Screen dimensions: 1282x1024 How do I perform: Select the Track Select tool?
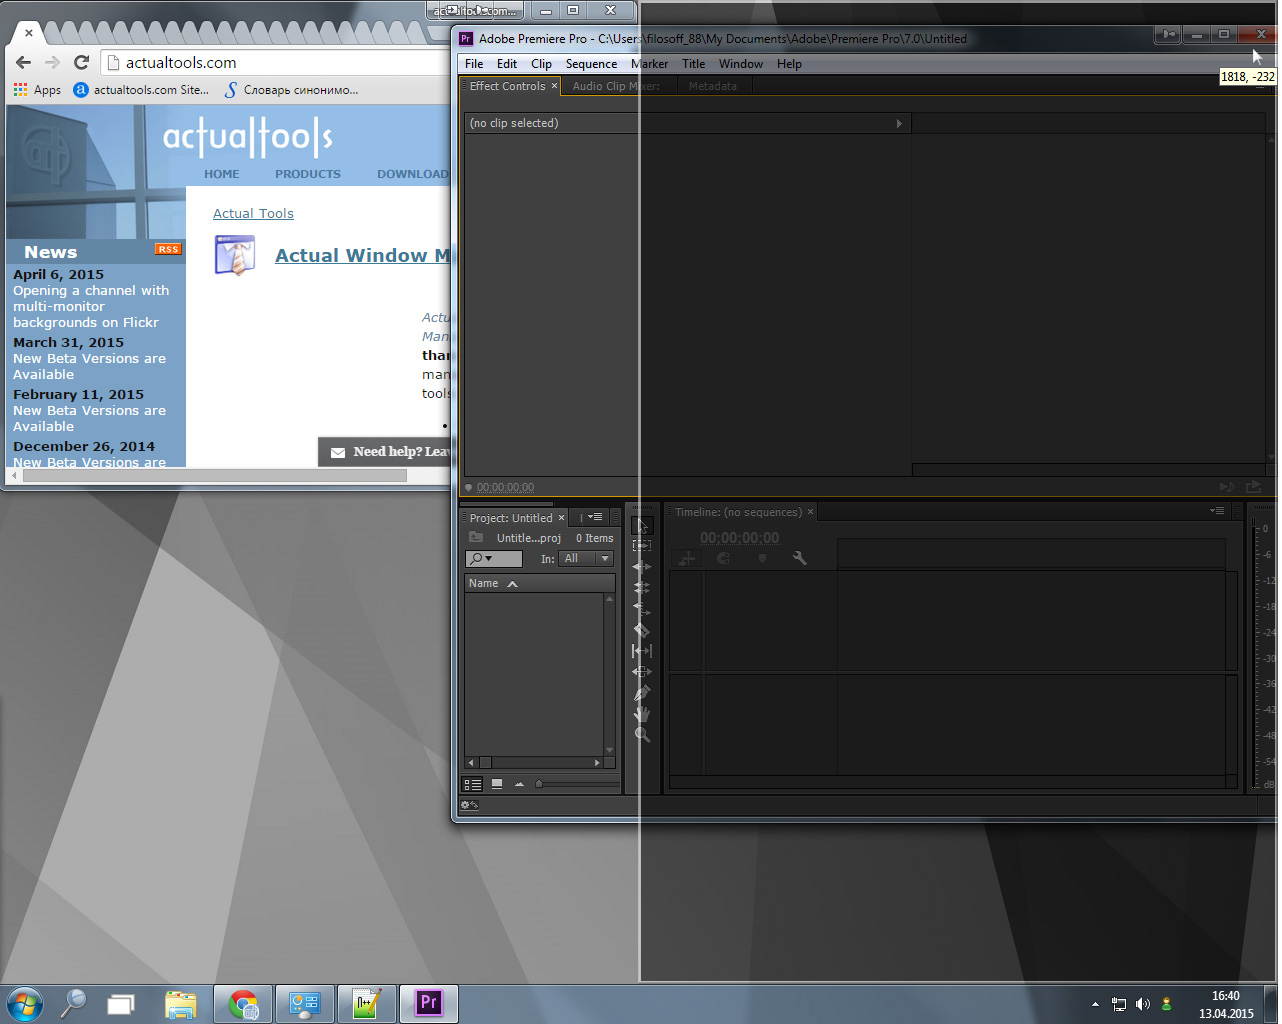pos(642,546)
